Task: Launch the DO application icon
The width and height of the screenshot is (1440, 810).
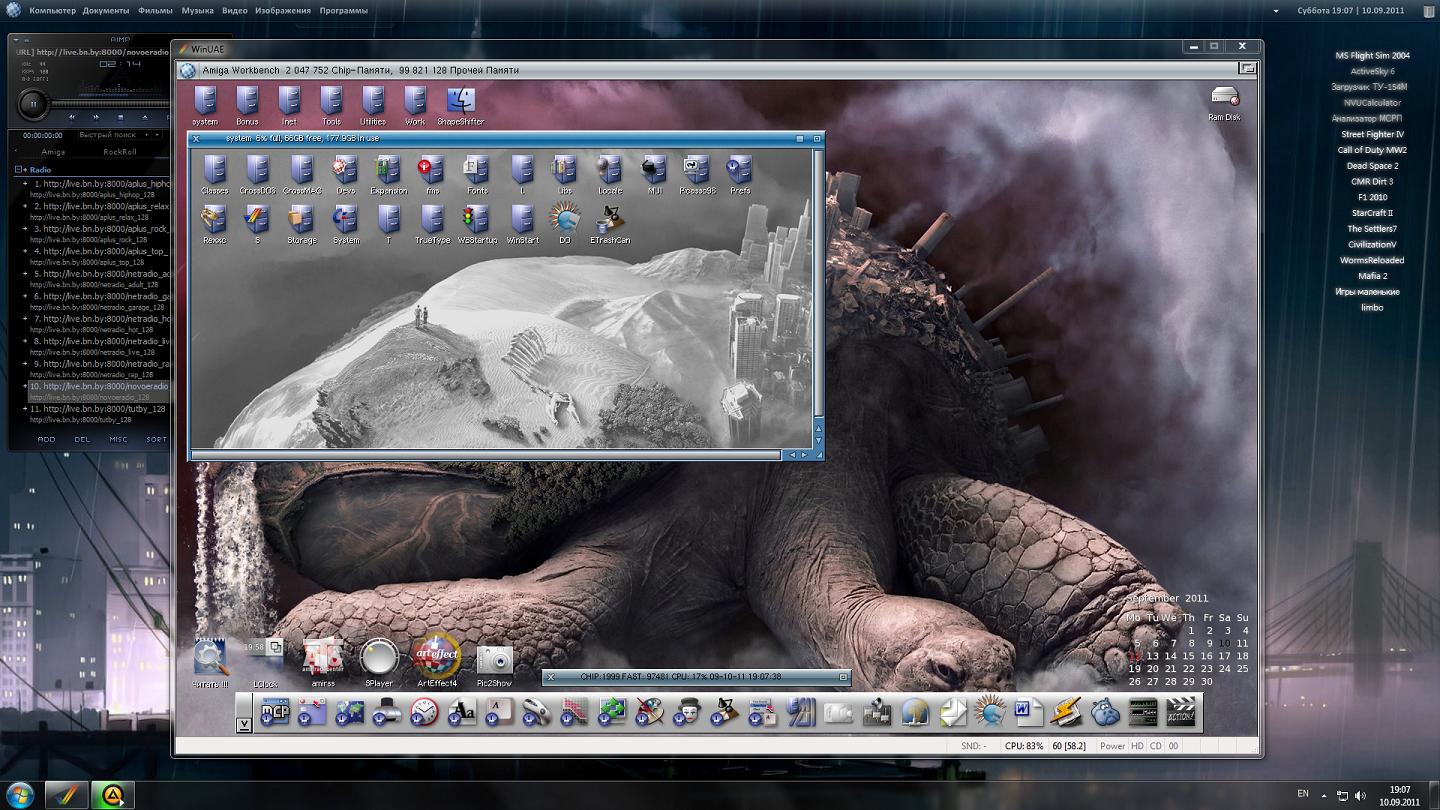Action: [x=564, y=224]
